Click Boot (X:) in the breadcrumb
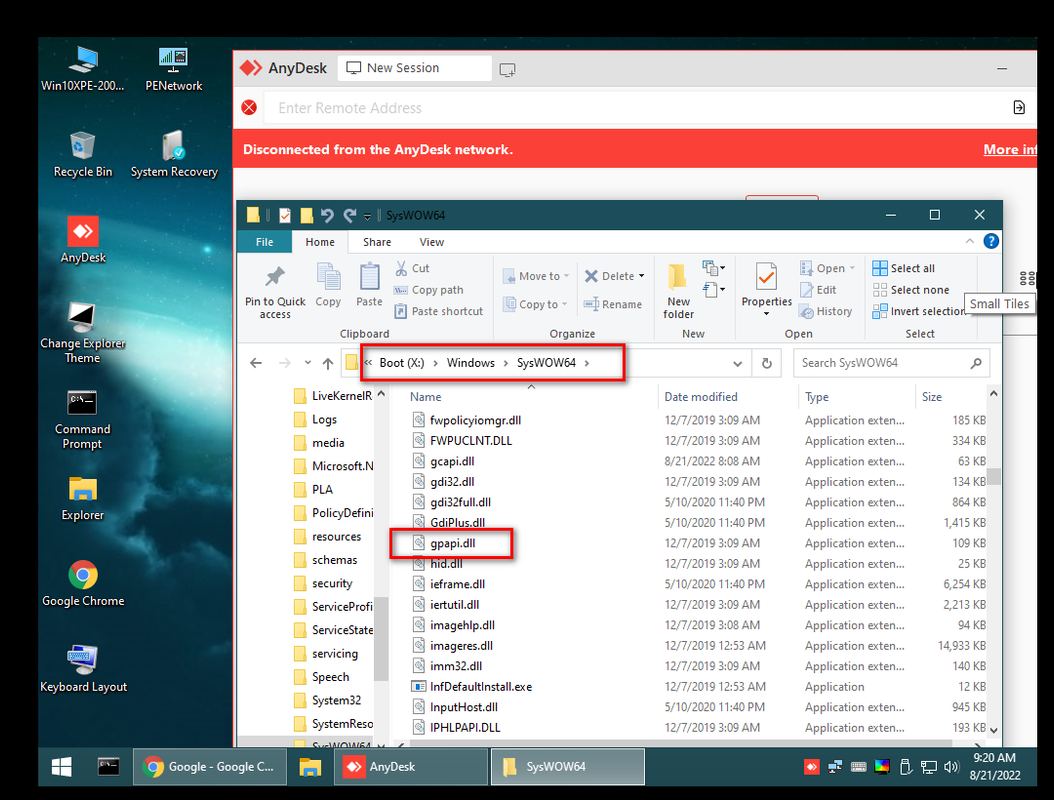The image size is (1054, 800). coord(401,363)
